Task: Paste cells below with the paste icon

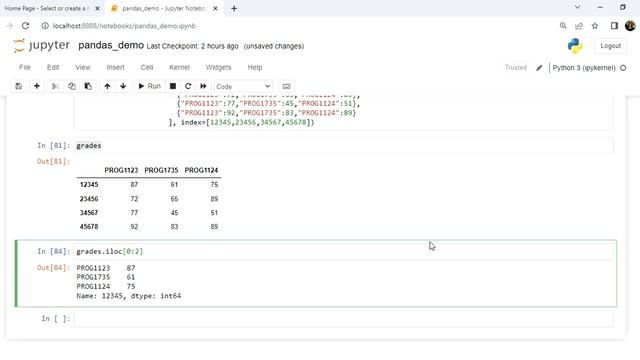Action: pyautogui.click(x=88, y=86)
